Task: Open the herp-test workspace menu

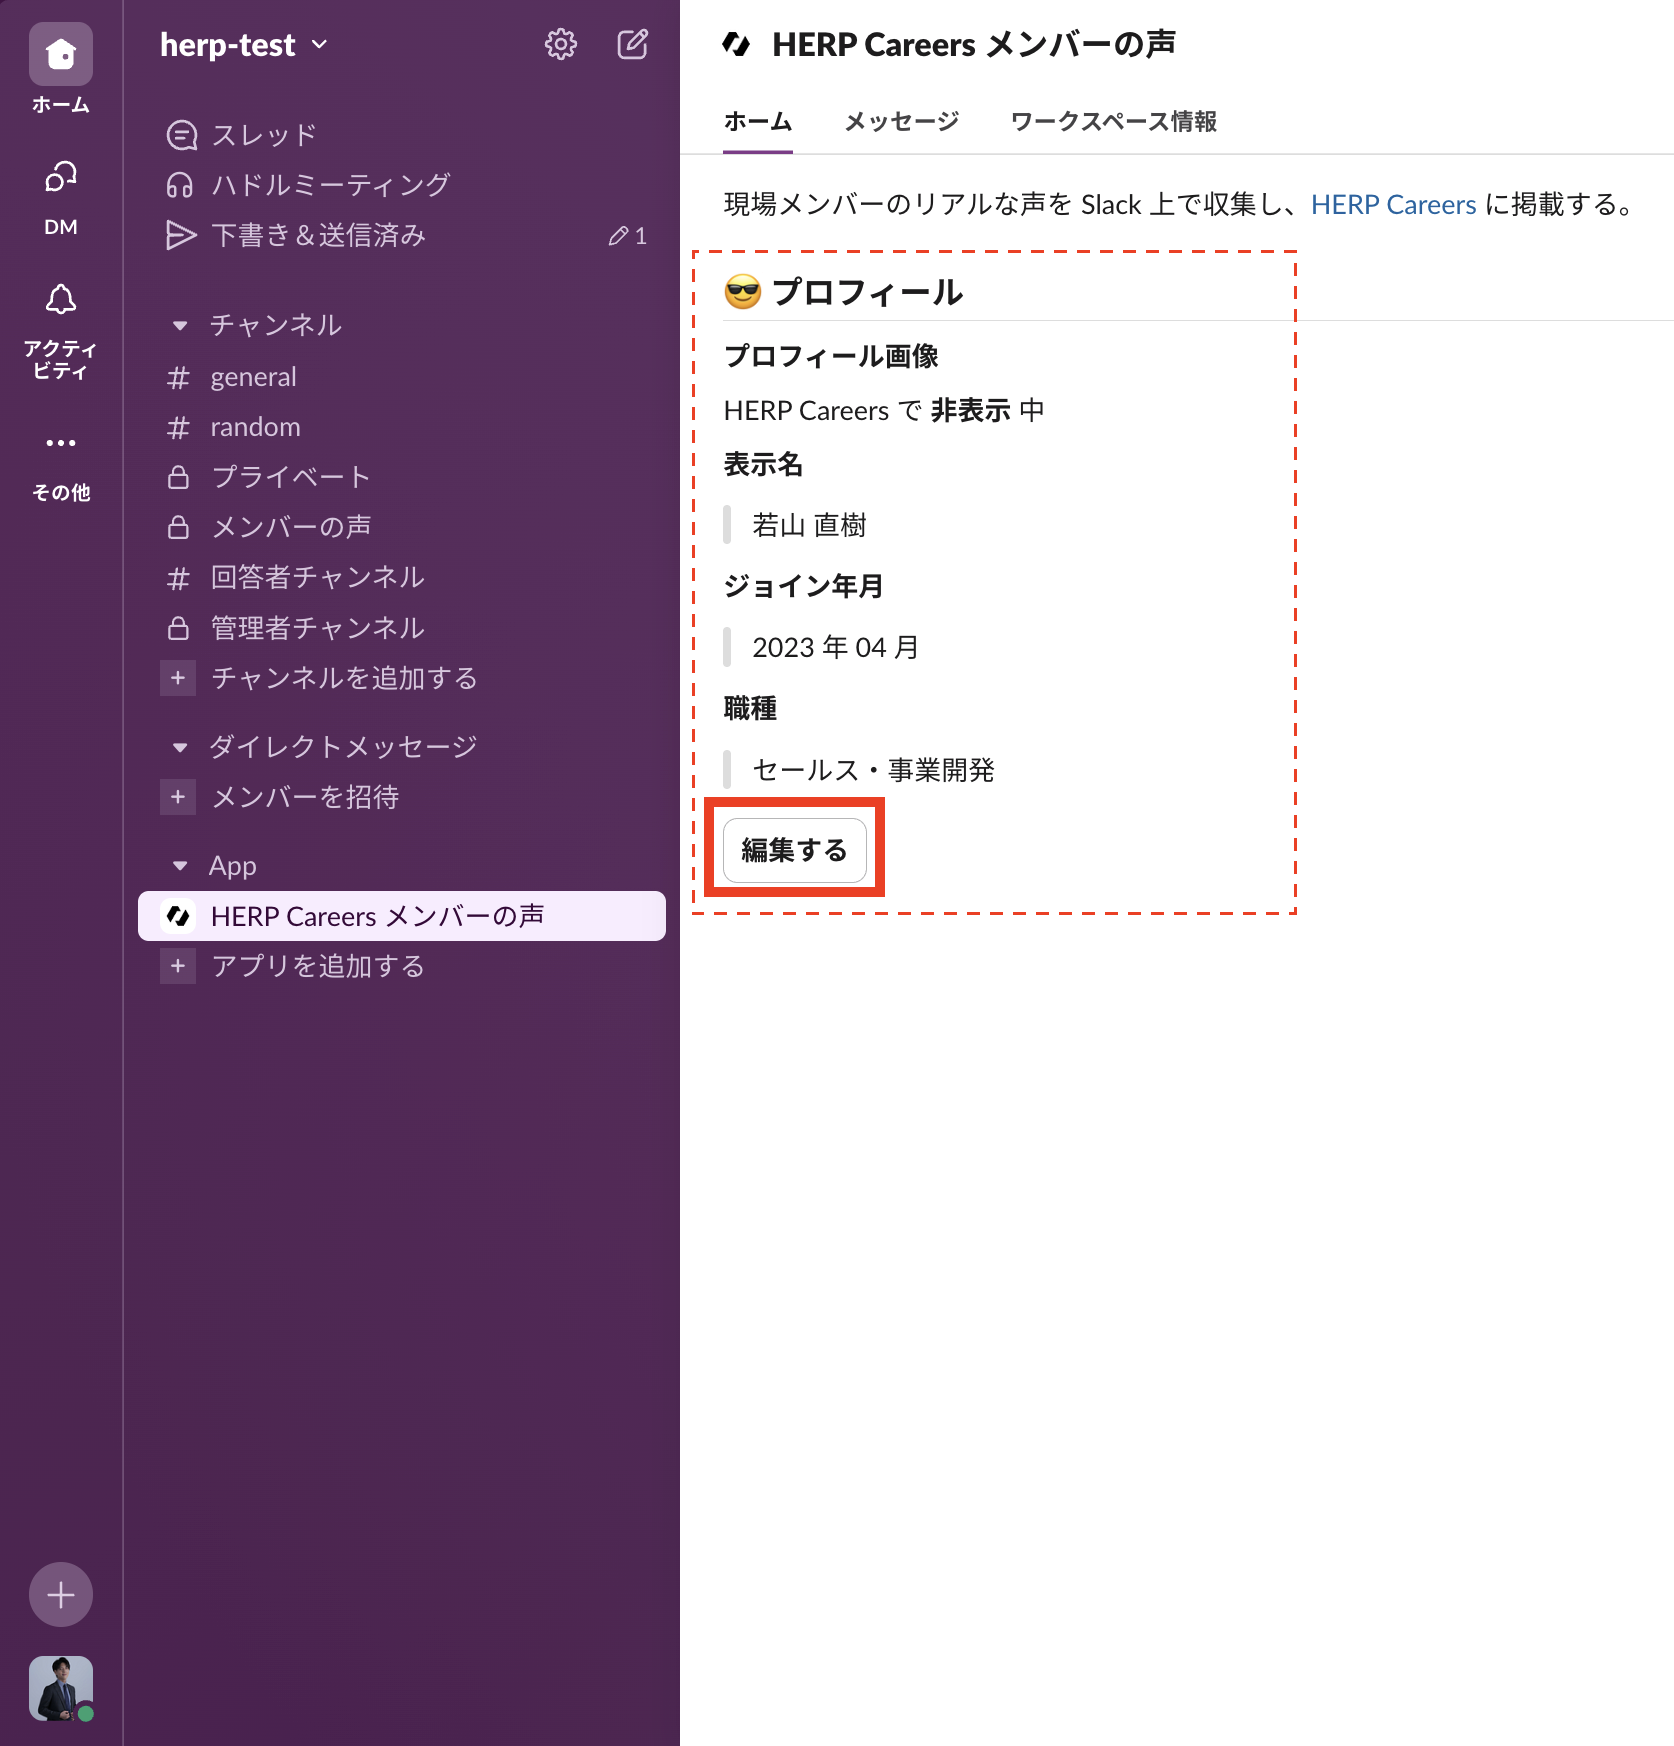Action: pos(244,45)
